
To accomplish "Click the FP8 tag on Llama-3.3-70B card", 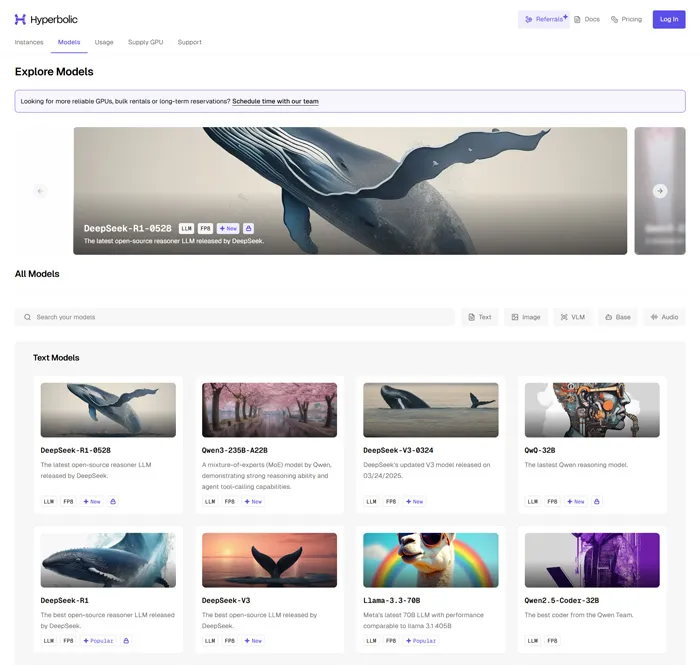I will pyautogui.click(x=391, y=641).
